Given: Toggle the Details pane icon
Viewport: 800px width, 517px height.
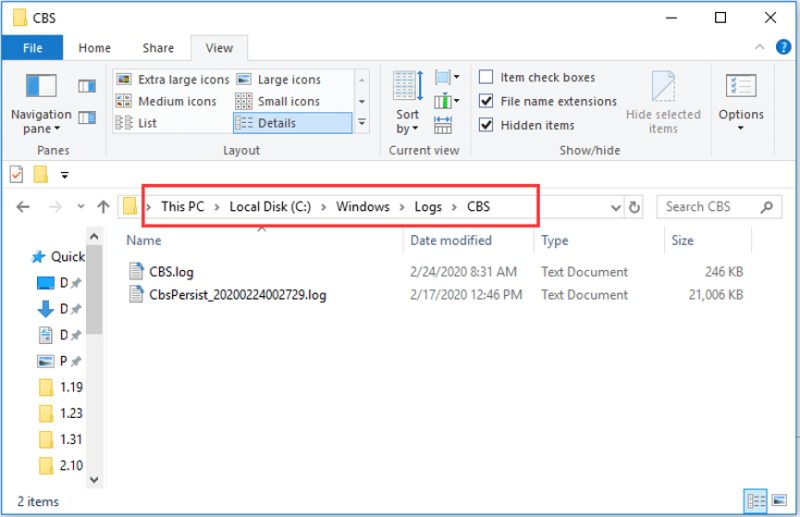Looking at the screenshot, I should tap(87, 118).
